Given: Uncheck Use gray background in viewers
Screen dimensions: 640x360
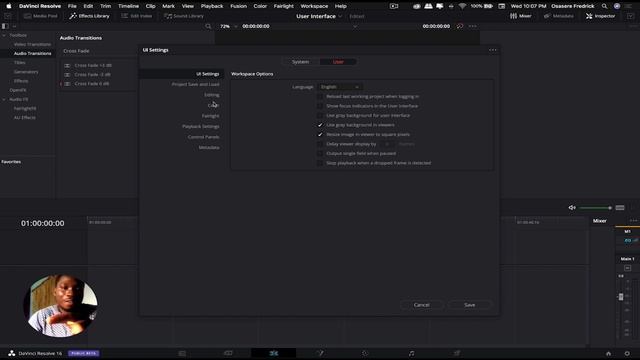Looking at the screenshot, I should [x=320, y=125].
